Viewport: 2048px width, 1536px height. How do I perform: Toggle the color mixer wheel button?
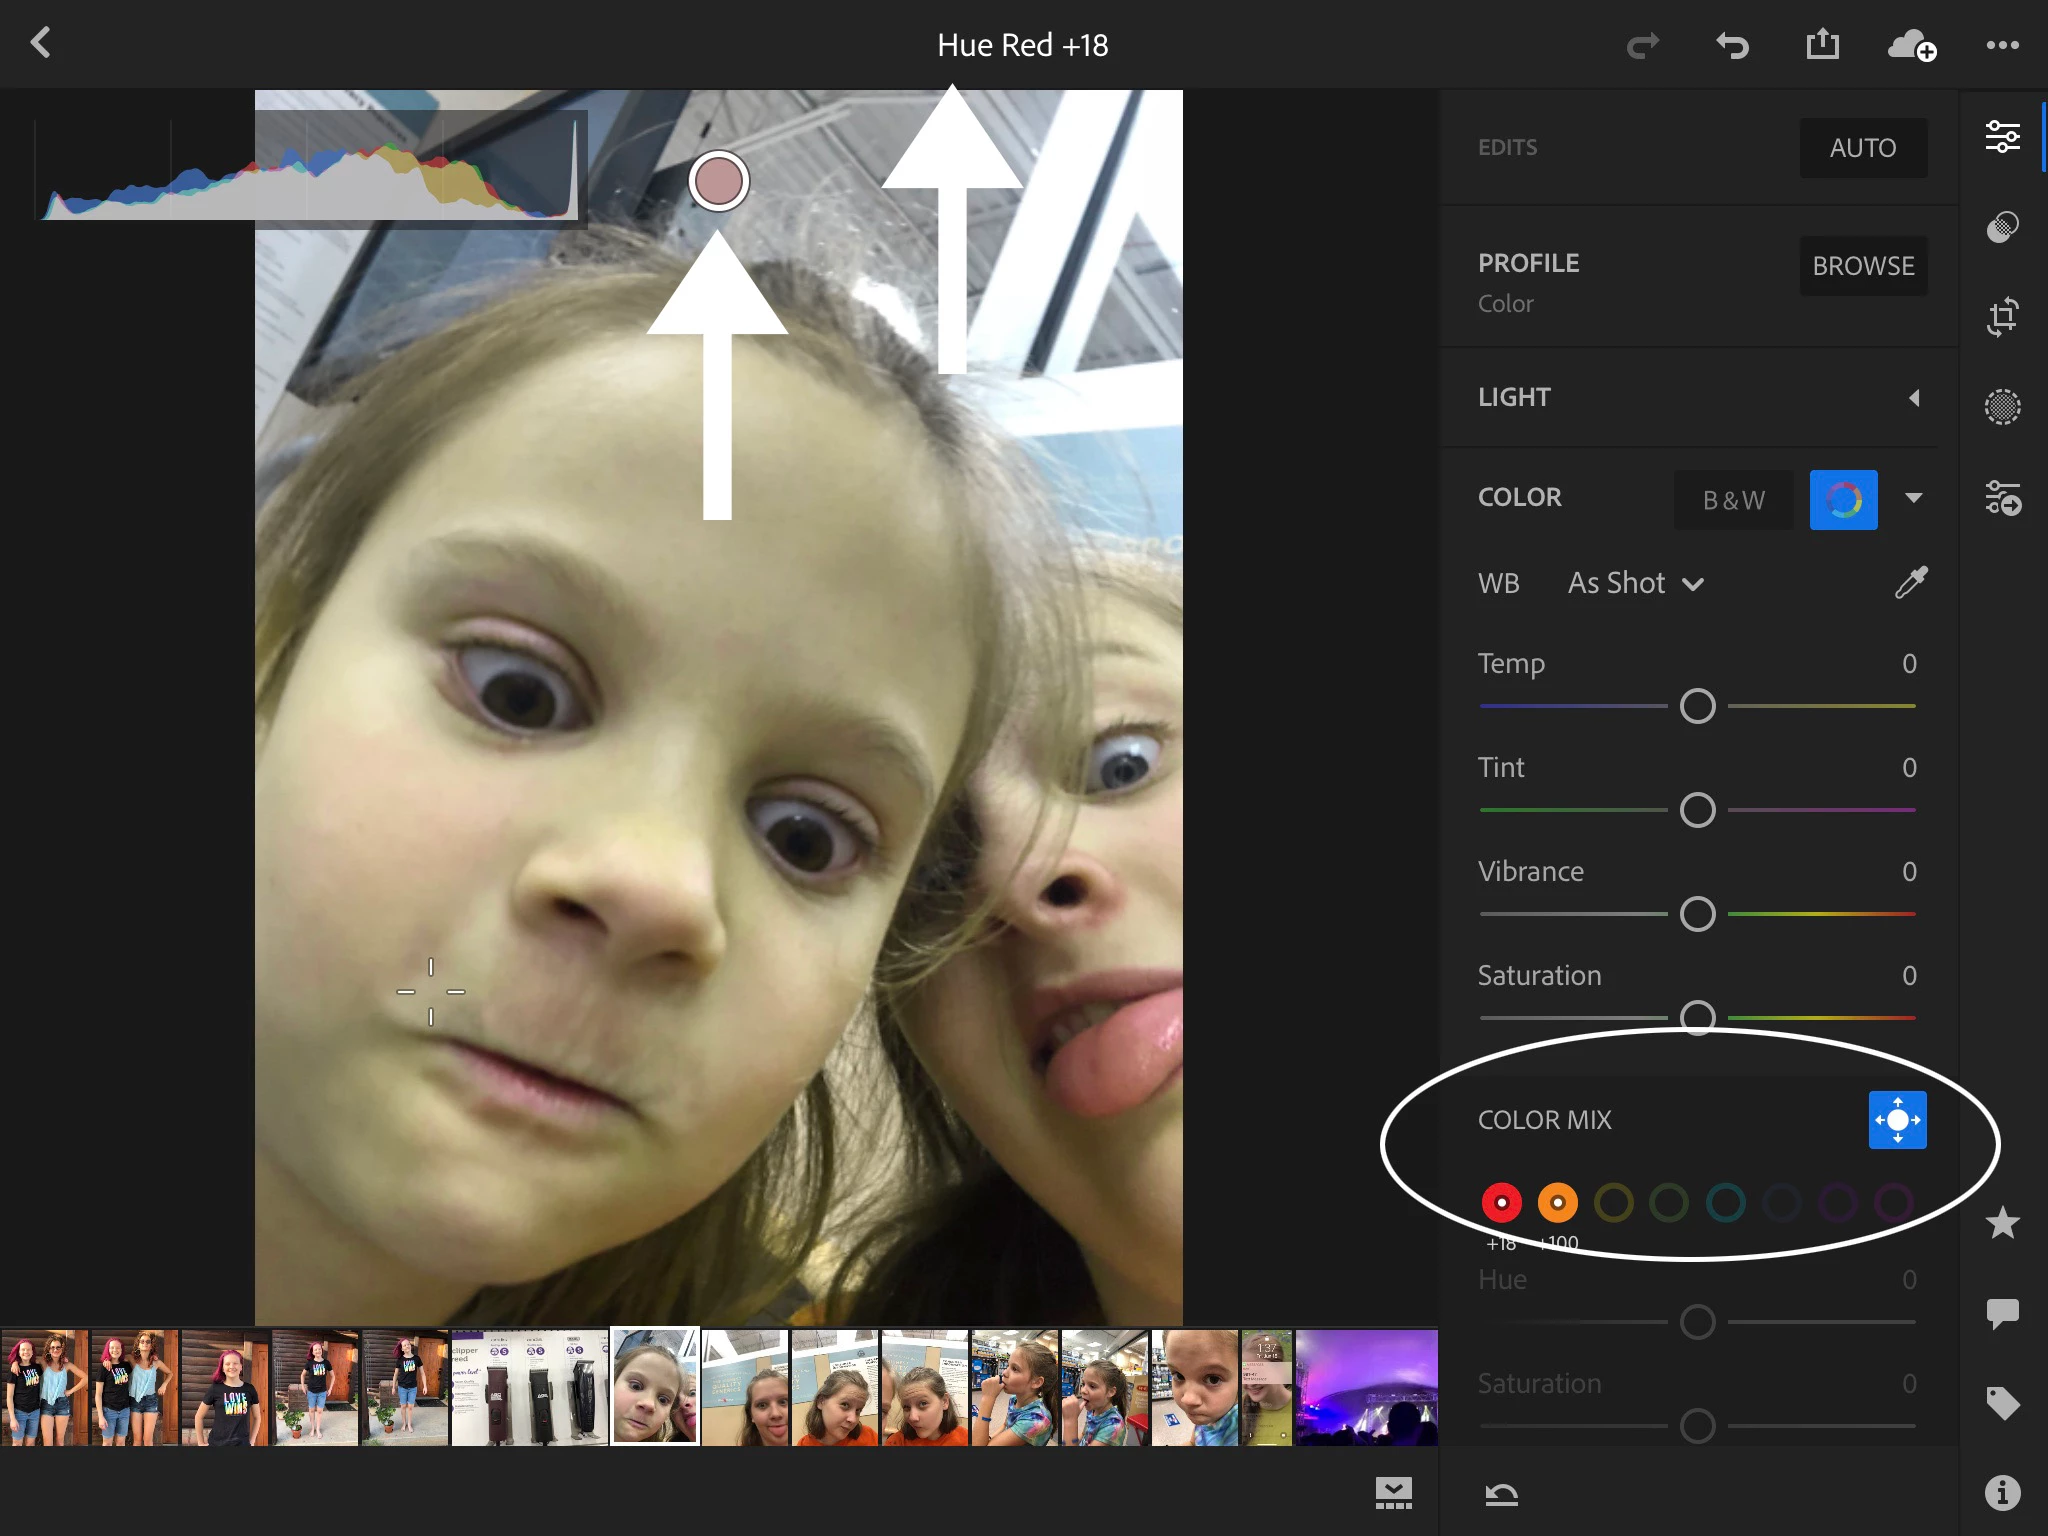[x=1843, y=500]
